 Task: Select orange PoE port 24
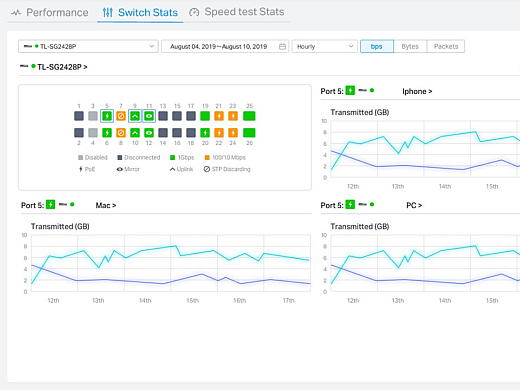pos(233,133)
